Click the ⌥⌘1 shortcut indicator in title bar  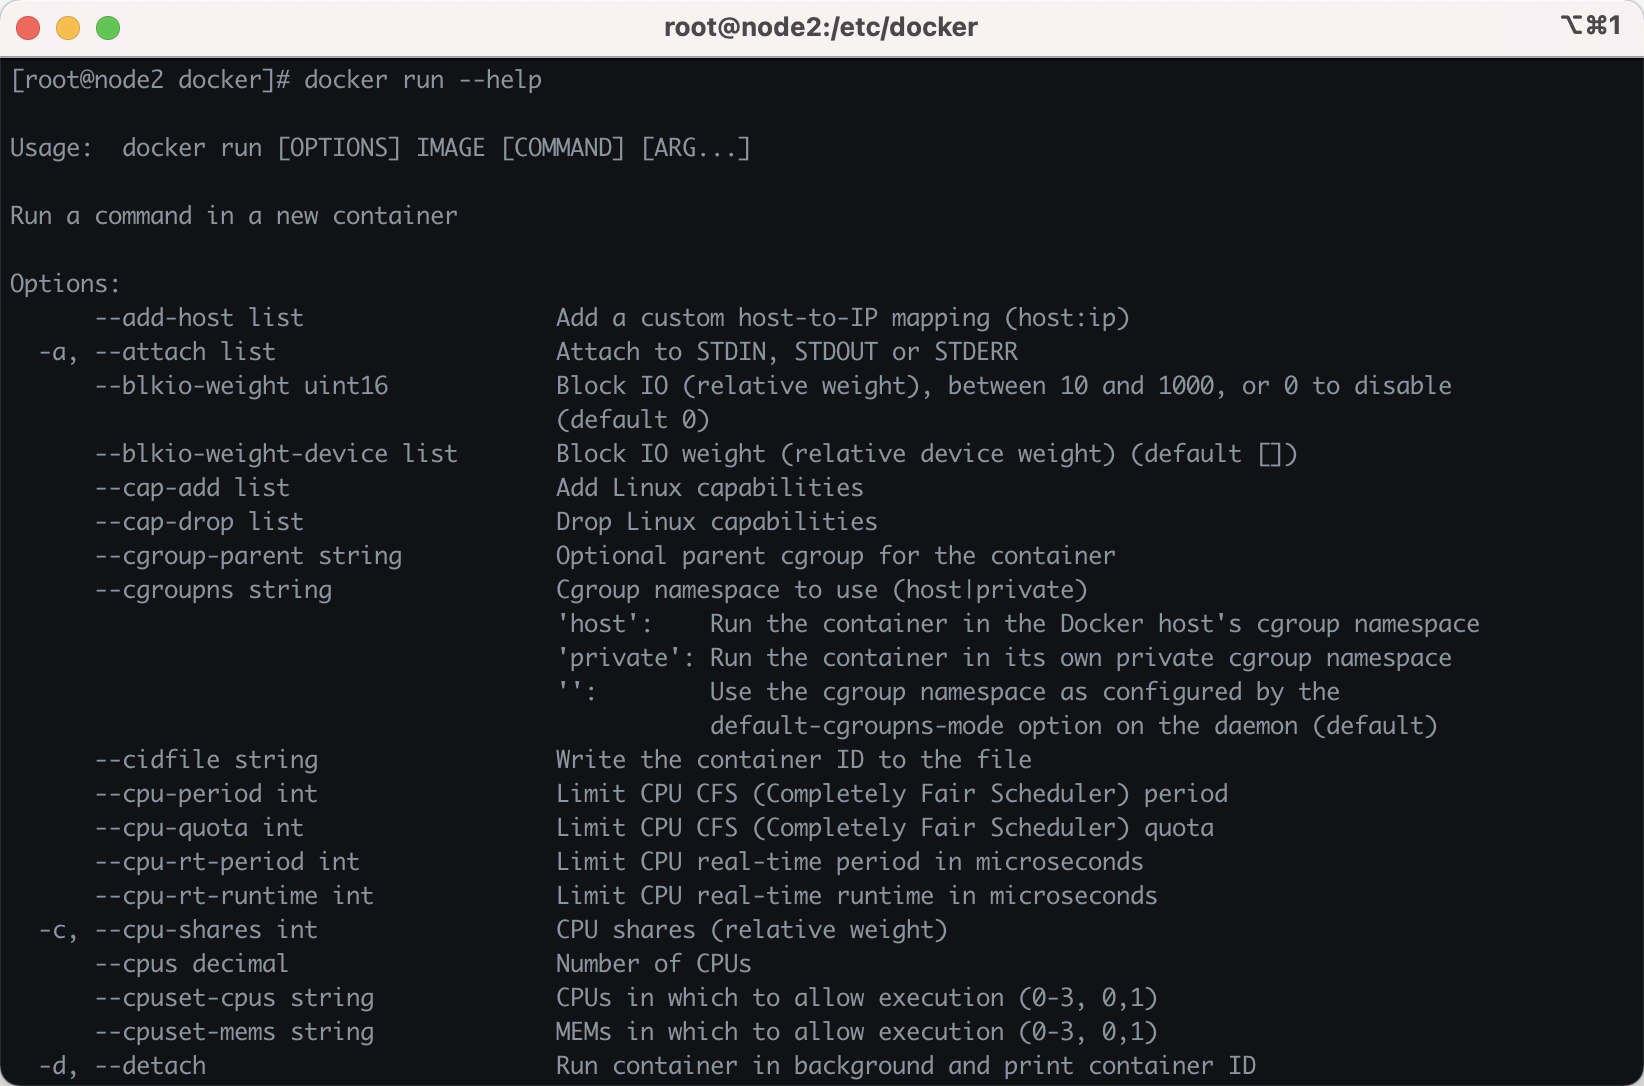click(1590, 25)
